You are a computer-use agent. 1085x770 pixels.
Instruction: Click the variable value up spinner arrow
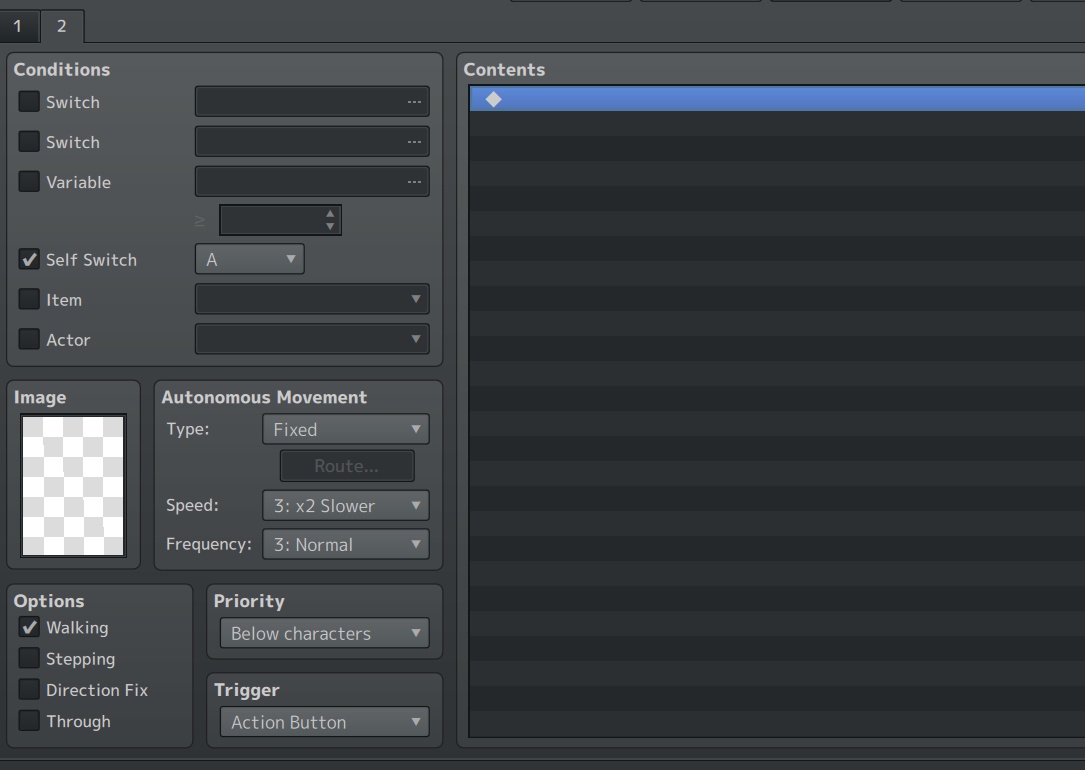coord(330,214)
